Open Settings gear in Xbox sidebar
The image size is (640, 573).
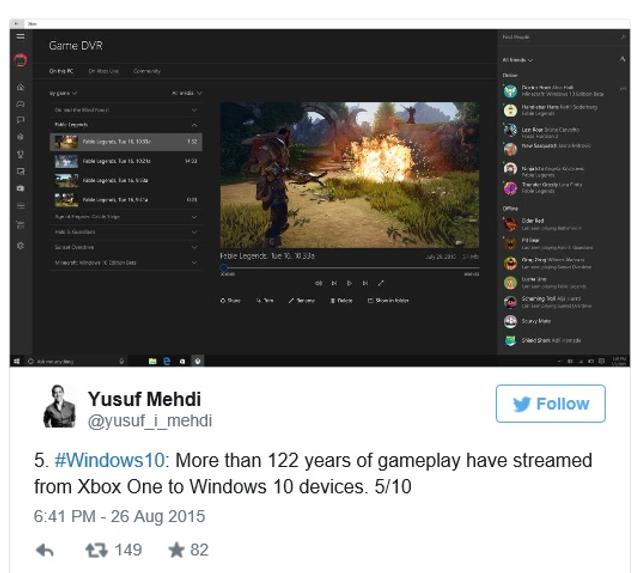coord(20,246)
